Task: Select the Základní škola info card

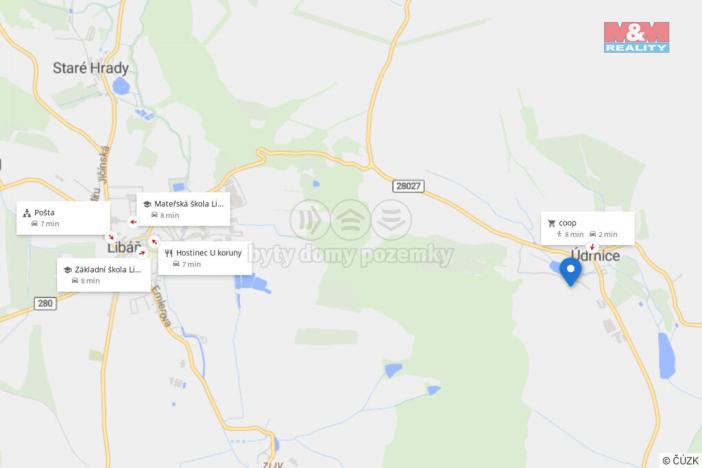Action: pos(104,275)
